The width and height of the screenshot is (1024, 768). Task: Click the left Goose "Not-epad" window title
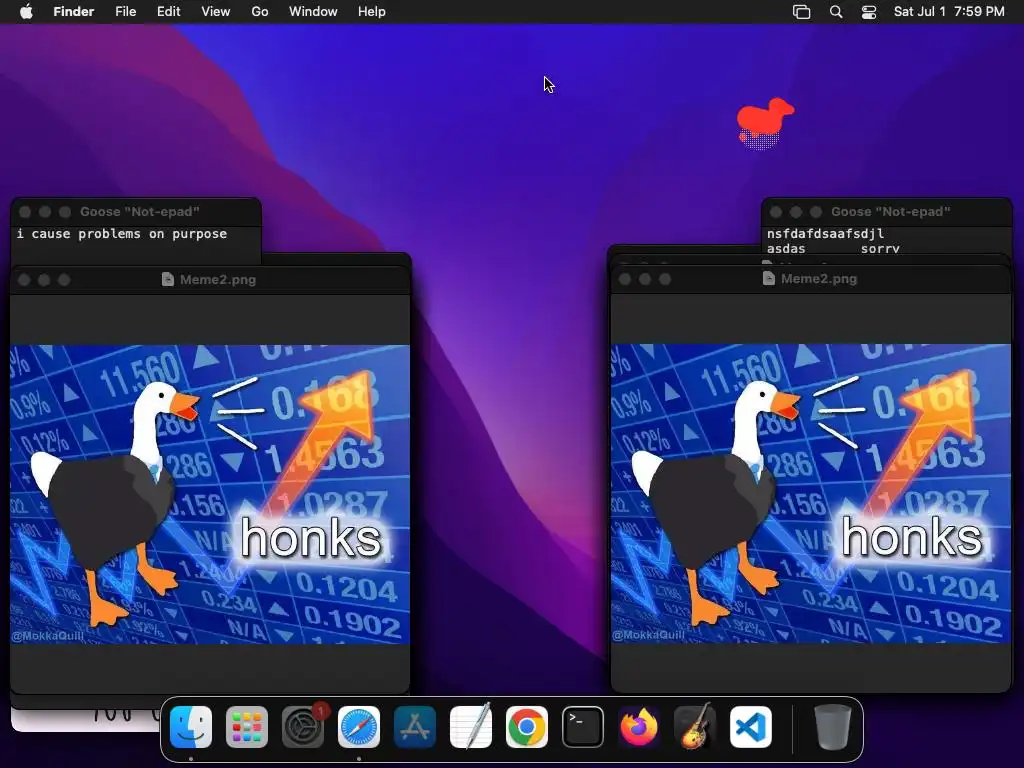coord(140,212)
